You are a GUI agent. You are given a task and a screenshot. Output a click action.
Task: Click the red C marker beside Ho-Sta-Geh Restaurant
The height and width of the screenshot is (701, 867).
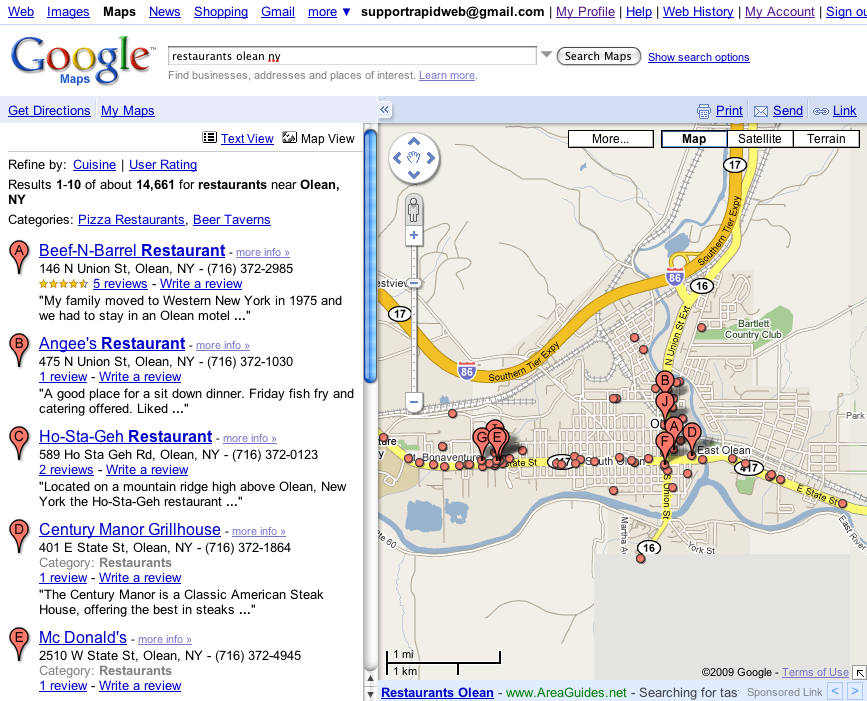click(x=19, y=442)
